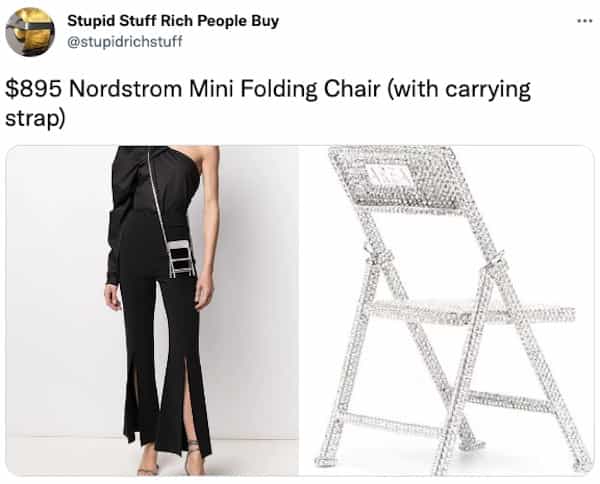Viewport: 600px width, 484px height.
Task: Click the word strap) on the second line
Action: tap(35, 119)
